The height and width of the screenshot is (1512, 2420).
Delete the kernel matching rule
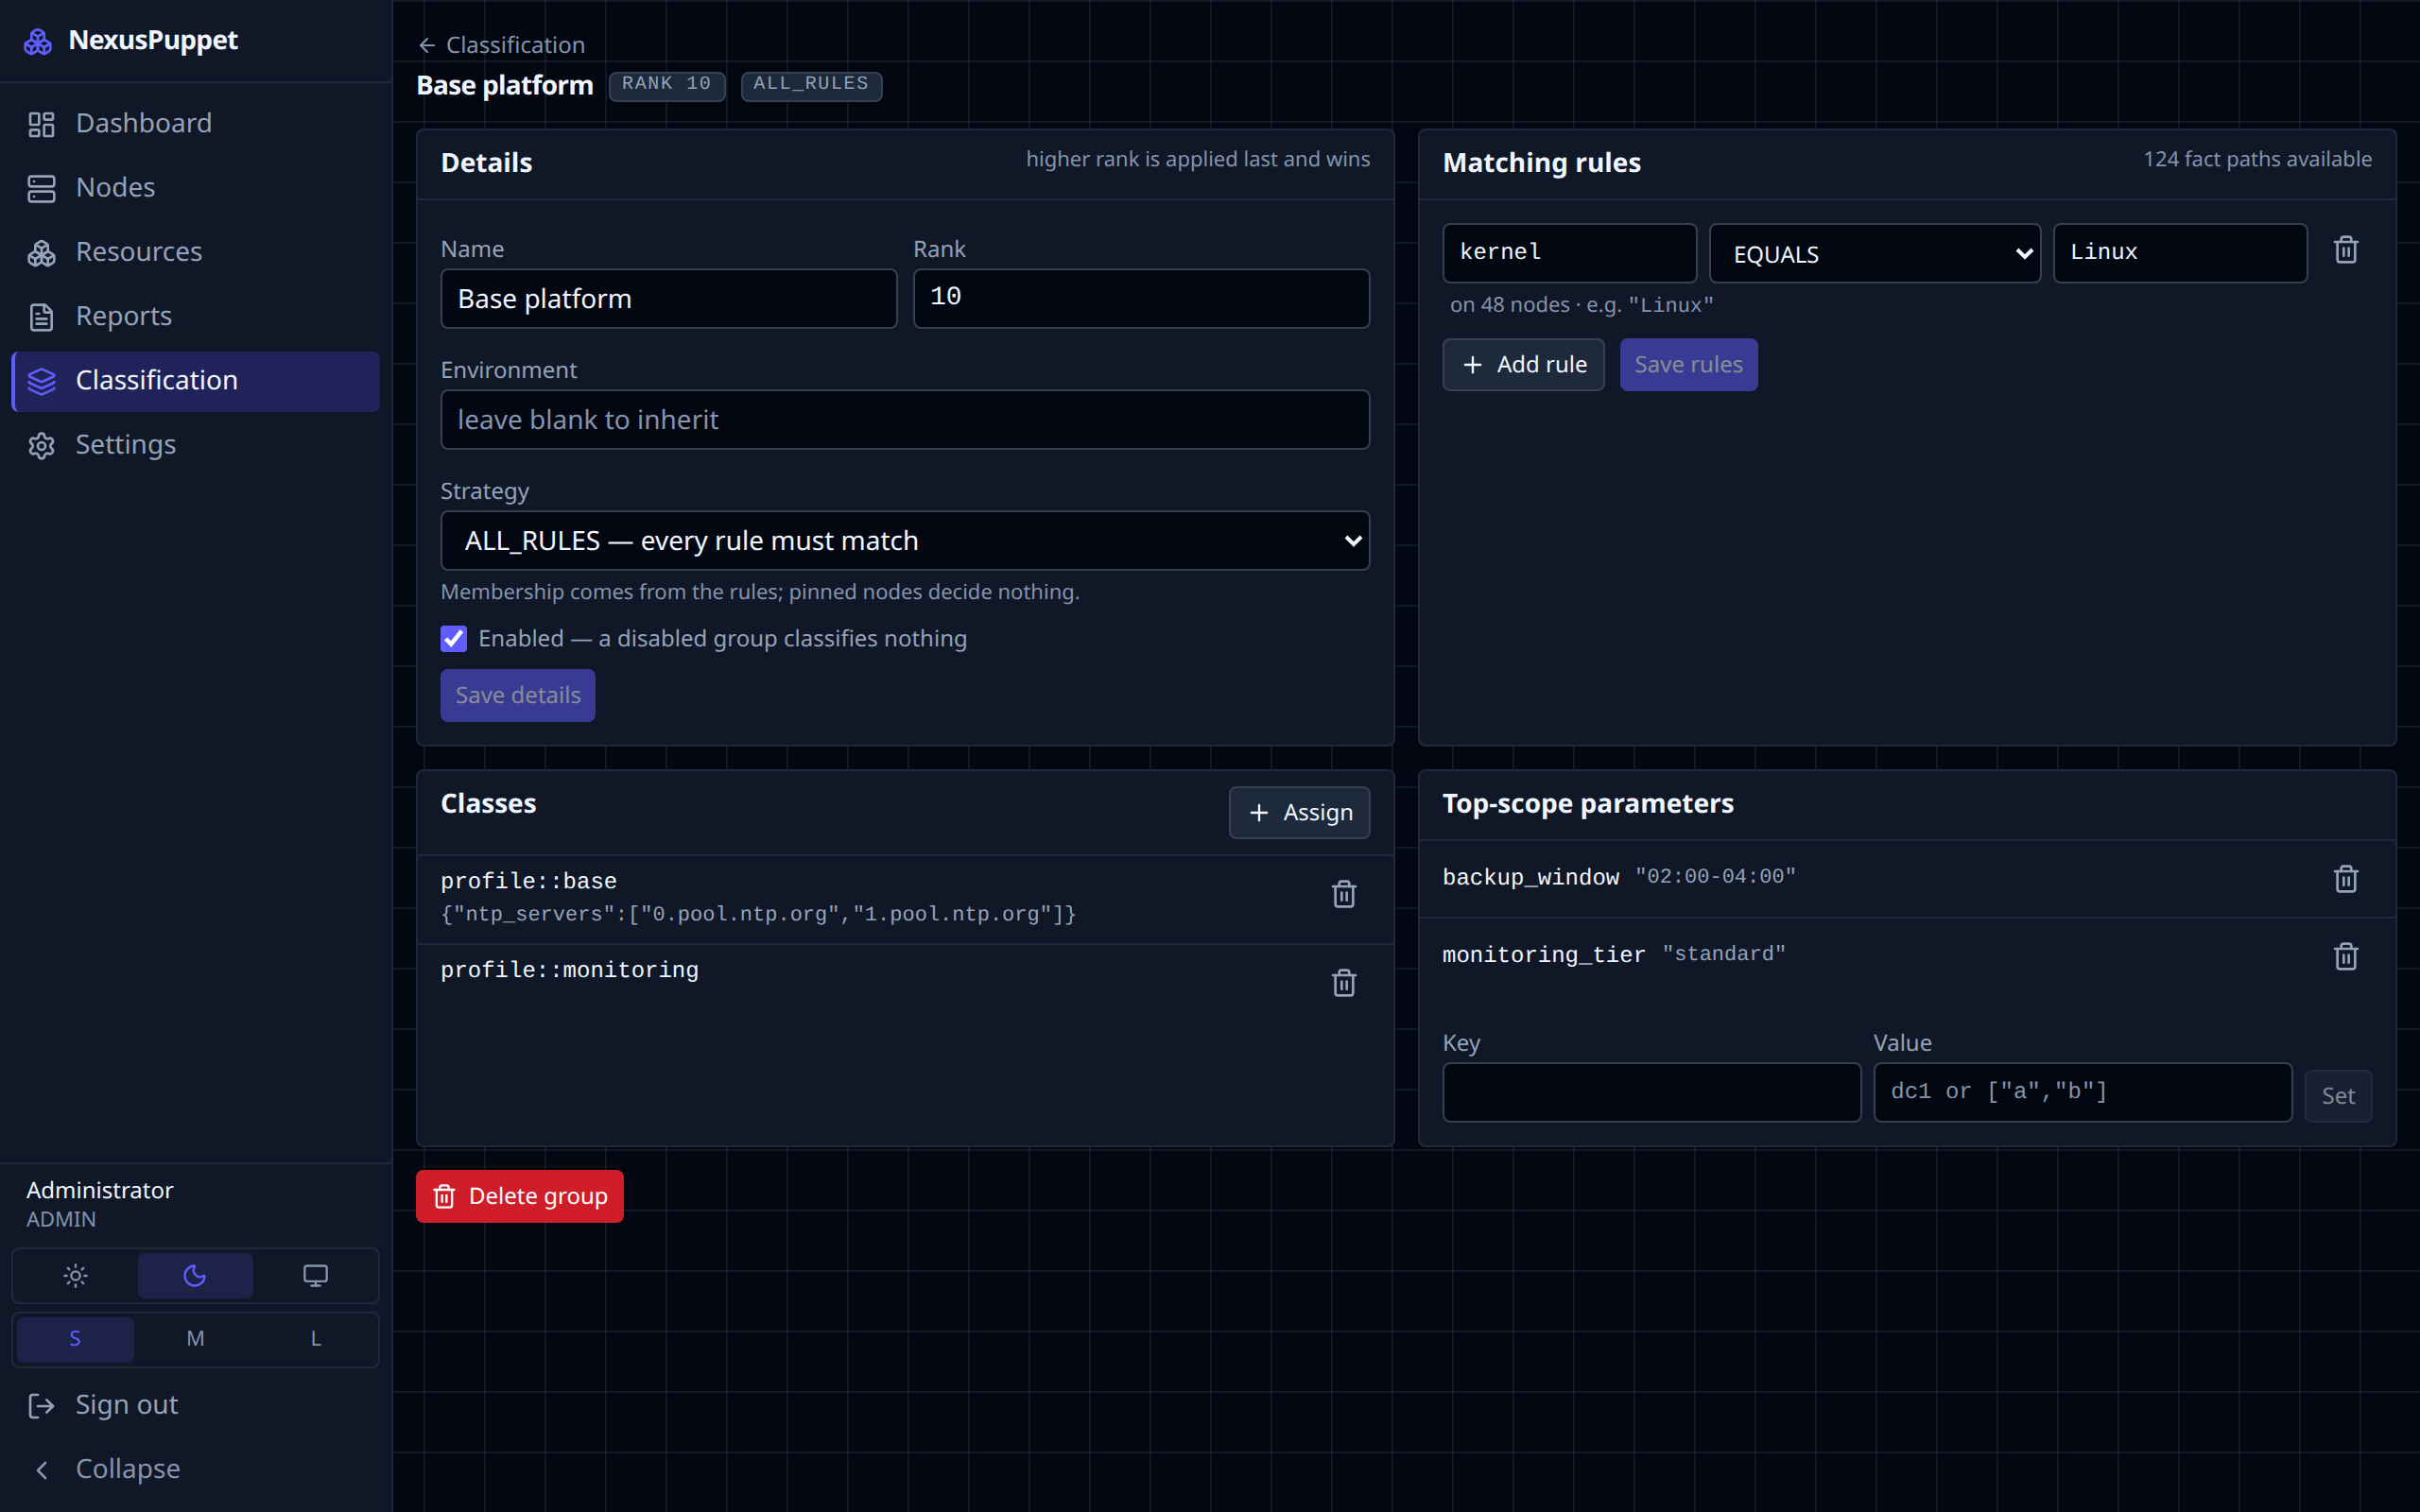2345,250
